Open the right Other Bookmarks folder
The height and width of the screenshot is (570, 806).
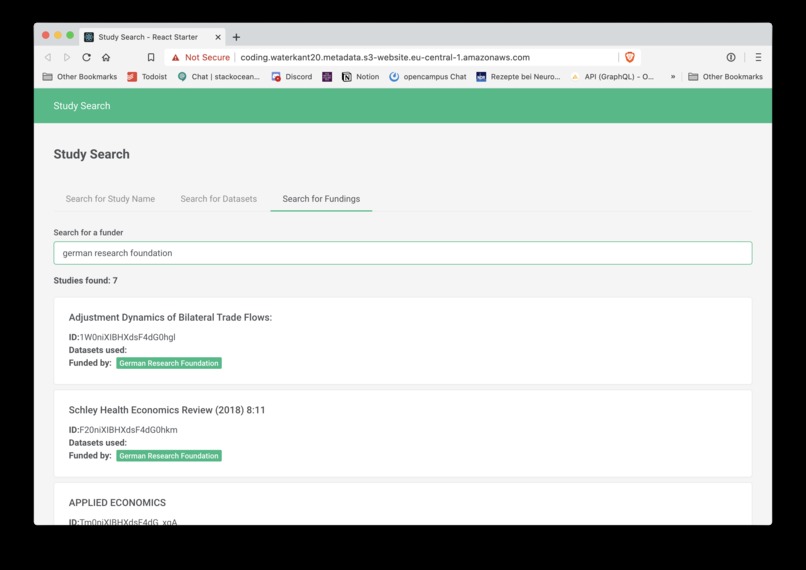pyautogui.click(x=725, y=77)
